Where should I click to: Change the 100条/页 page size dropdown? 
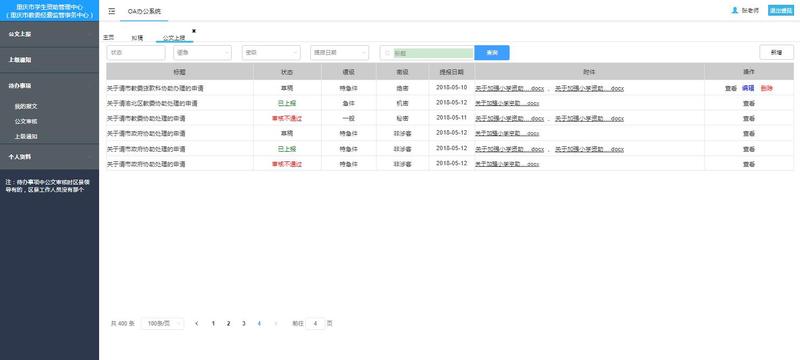click(162, 323)
